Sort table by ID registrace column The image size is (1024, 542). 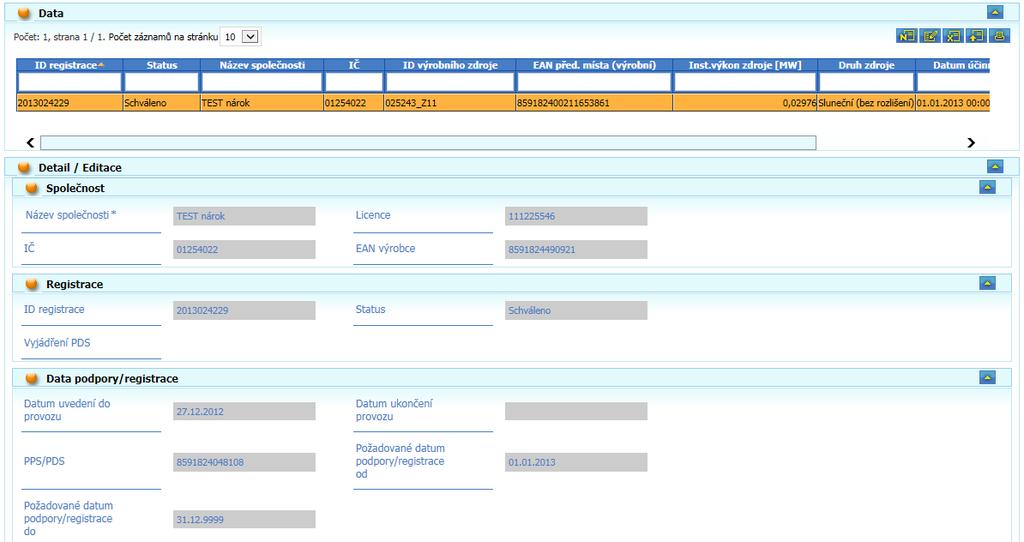pyautogui.click(x=69, y=65)
